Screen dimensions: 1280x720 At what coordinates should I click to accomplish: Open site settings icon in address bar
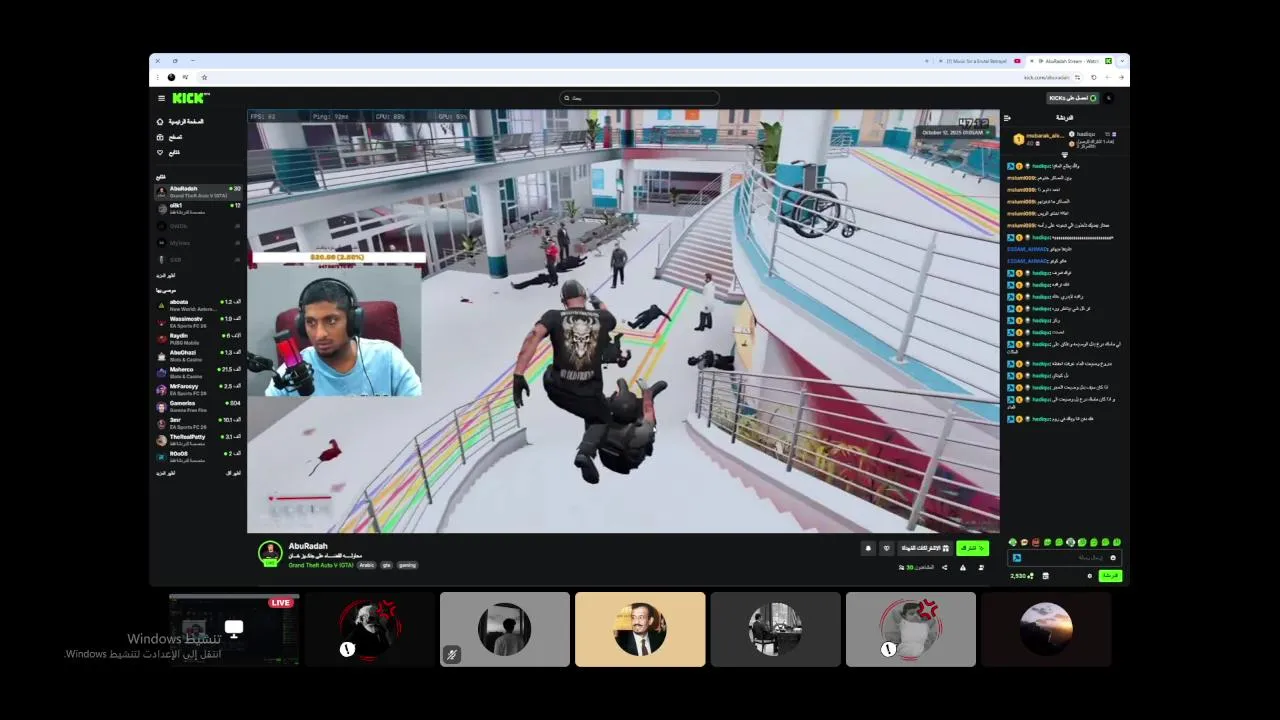(1077, 77)
